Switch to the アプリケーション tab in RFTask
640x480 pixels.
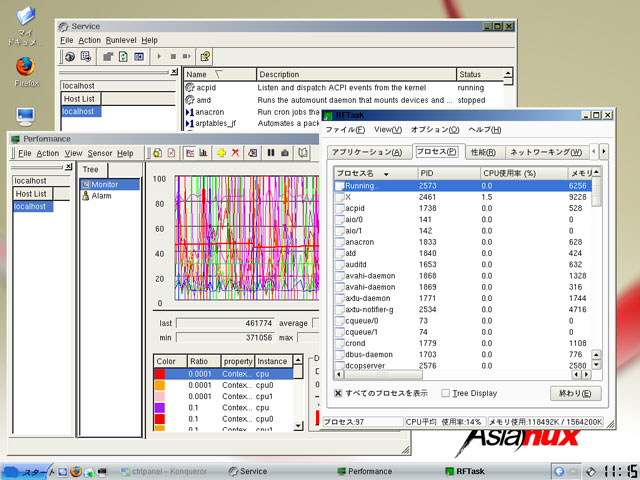[x=367, y=152]
